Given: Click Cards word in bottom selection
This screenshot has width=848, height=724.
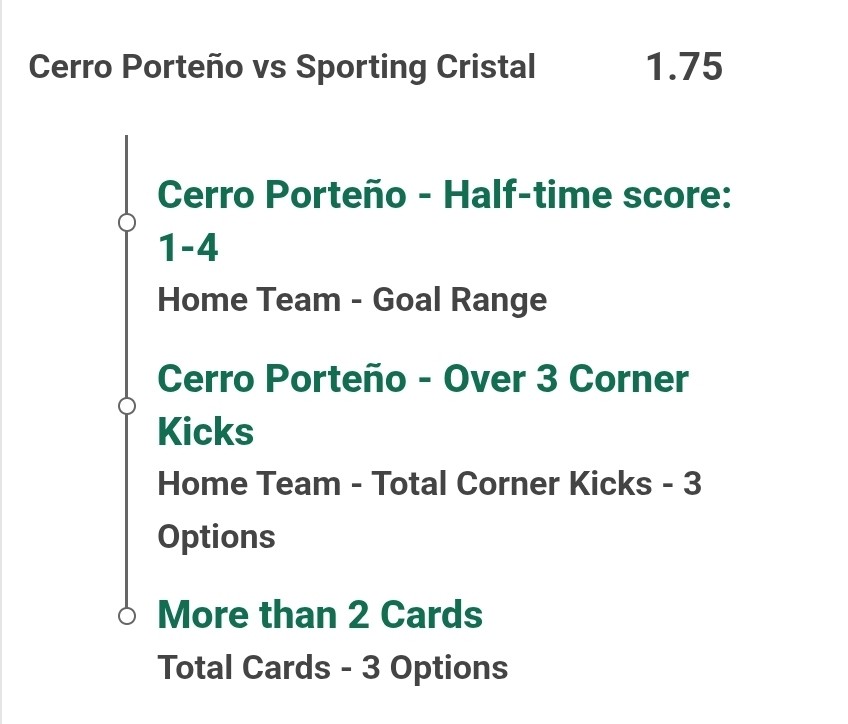Looking at the screenshot, I should (432, 615).
